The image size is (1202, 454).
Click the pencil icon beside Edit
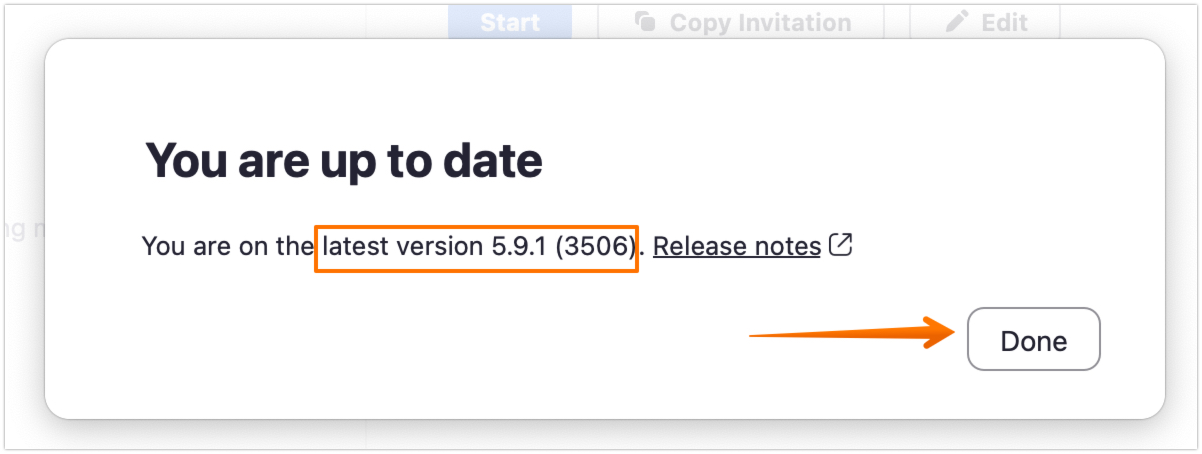pos(957,22)
